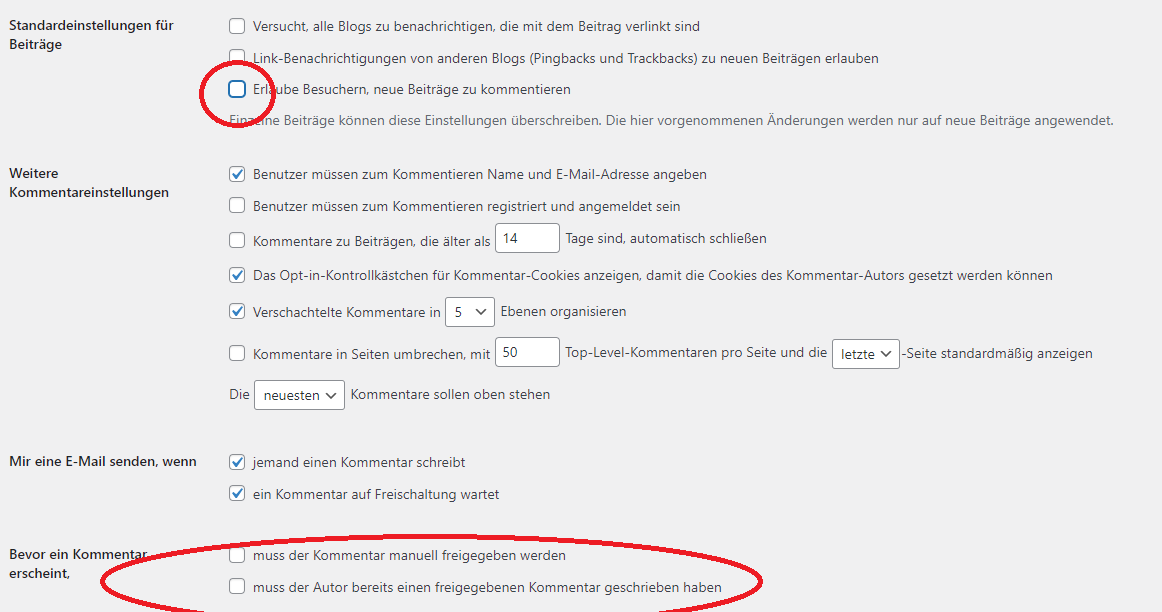
Task: Open the 'neuesten' comment order dropdown
Action: pyautogui.click(x=300, y=394)
